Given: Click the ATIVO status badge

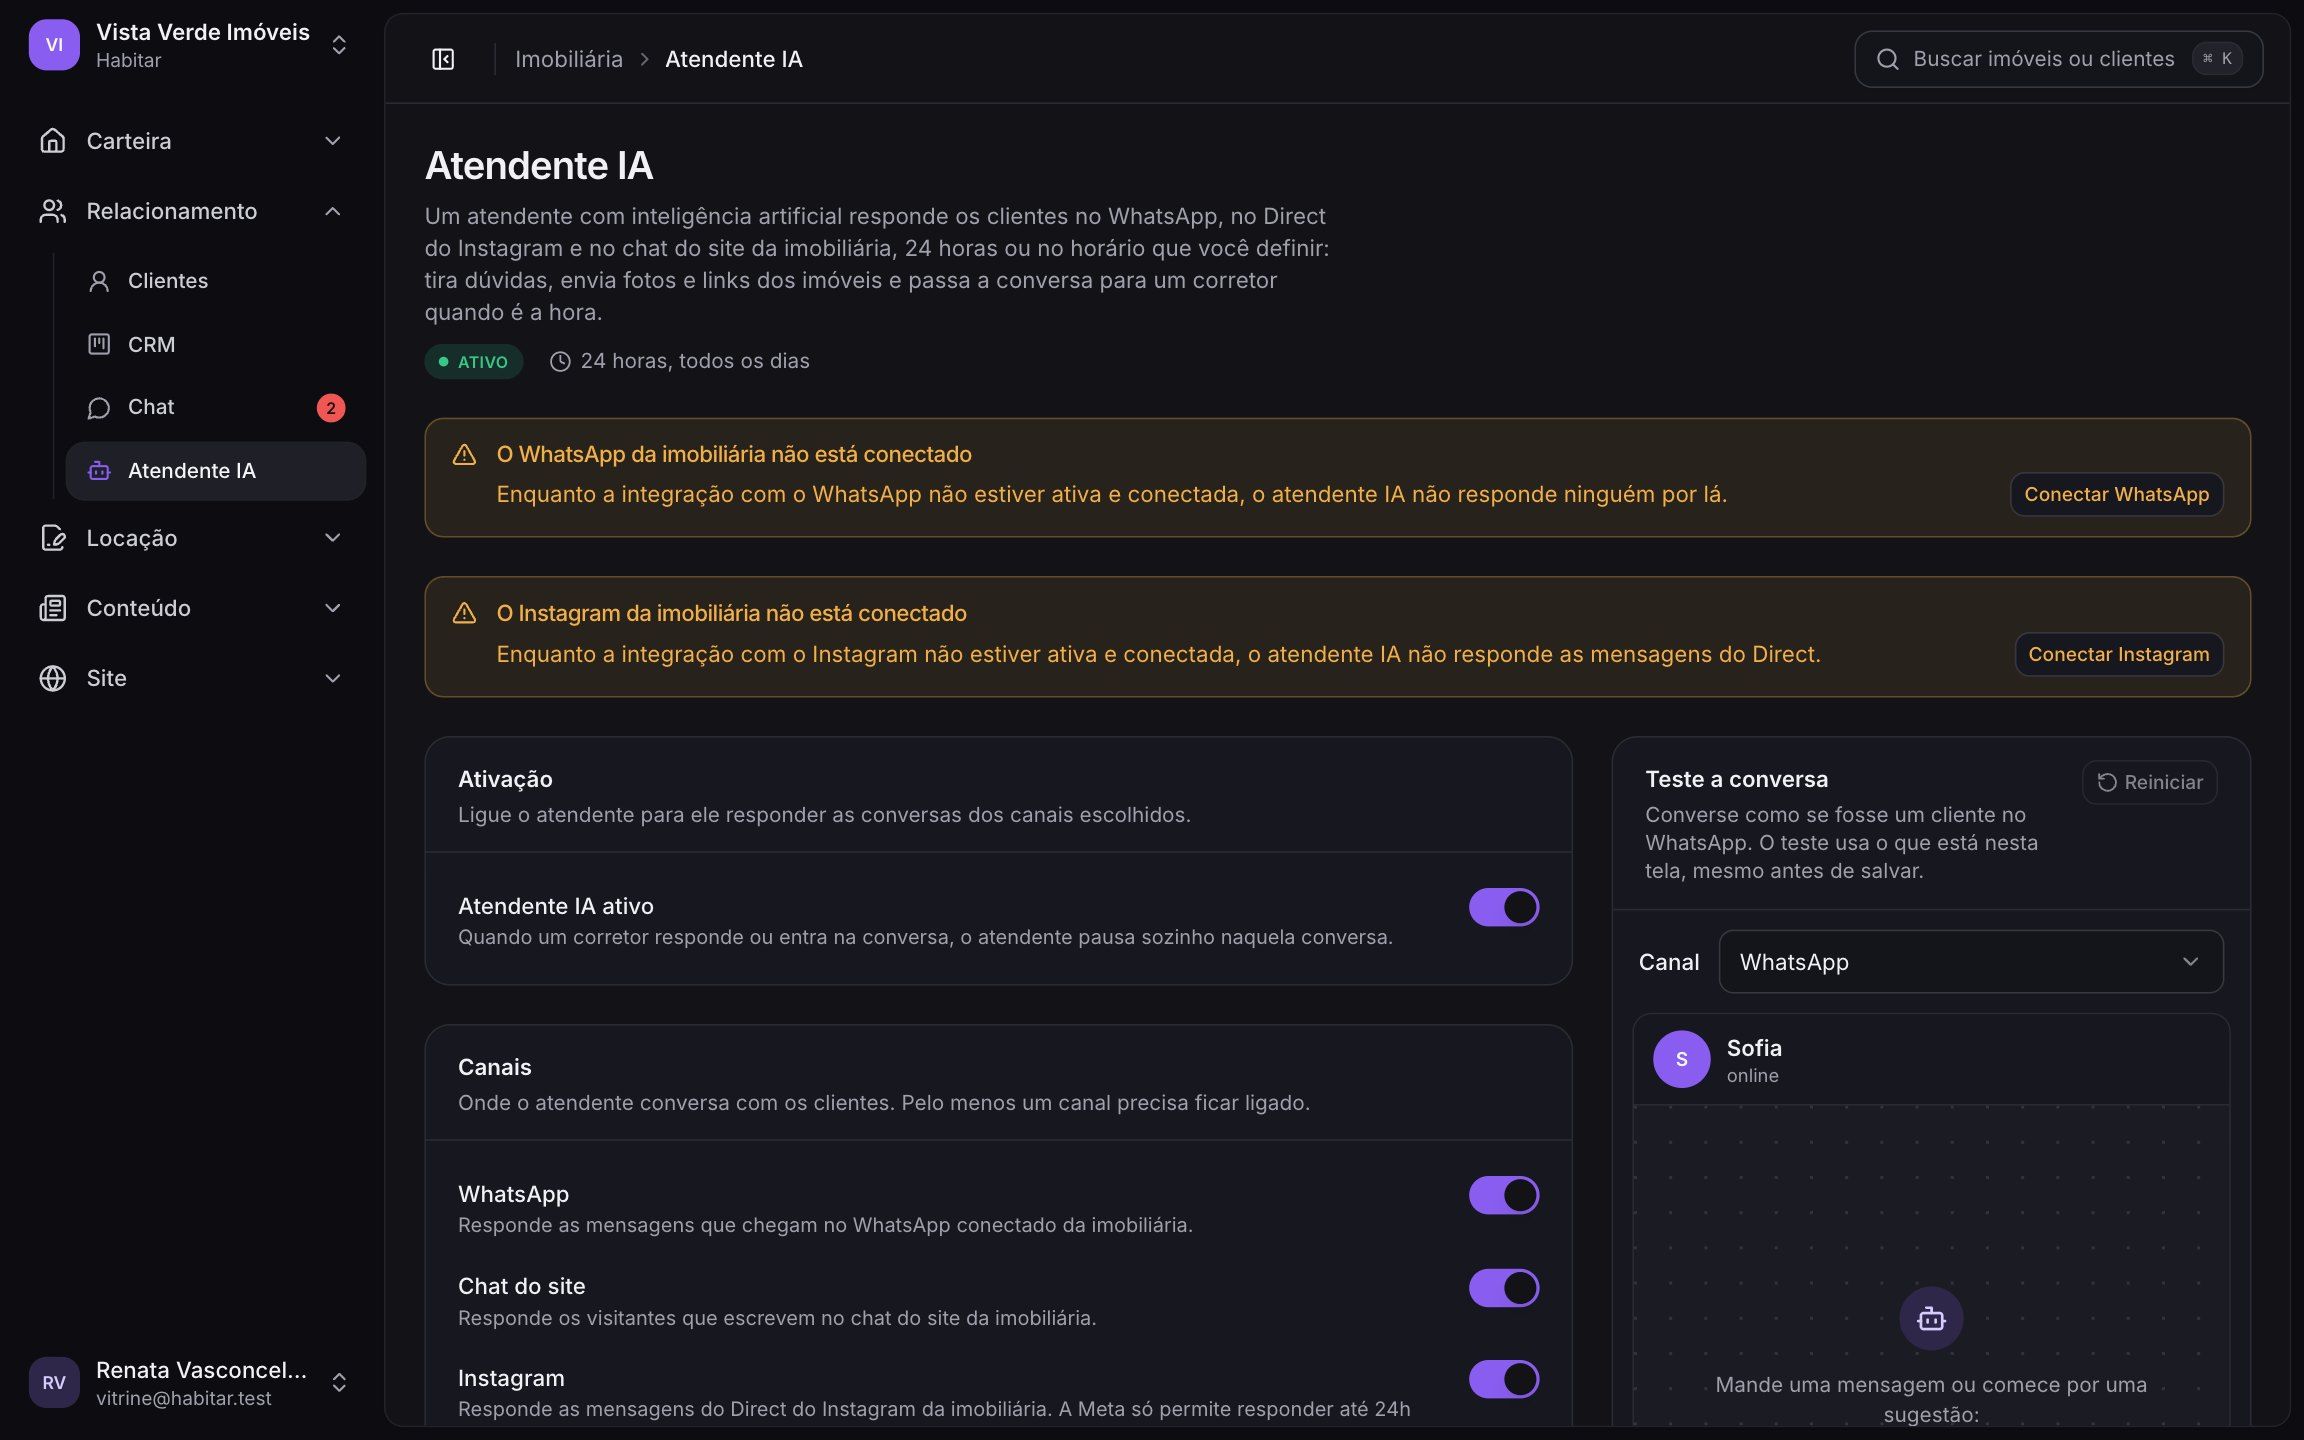Looking at the screenshot, I should (474, 362).
